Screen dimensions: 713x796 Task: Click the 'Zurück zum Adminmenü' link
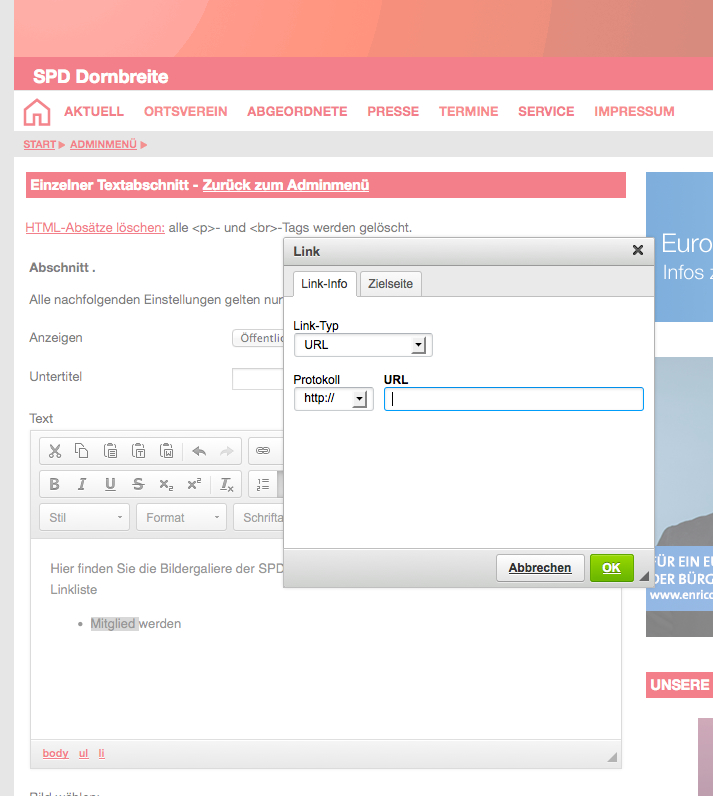[286, 185]
